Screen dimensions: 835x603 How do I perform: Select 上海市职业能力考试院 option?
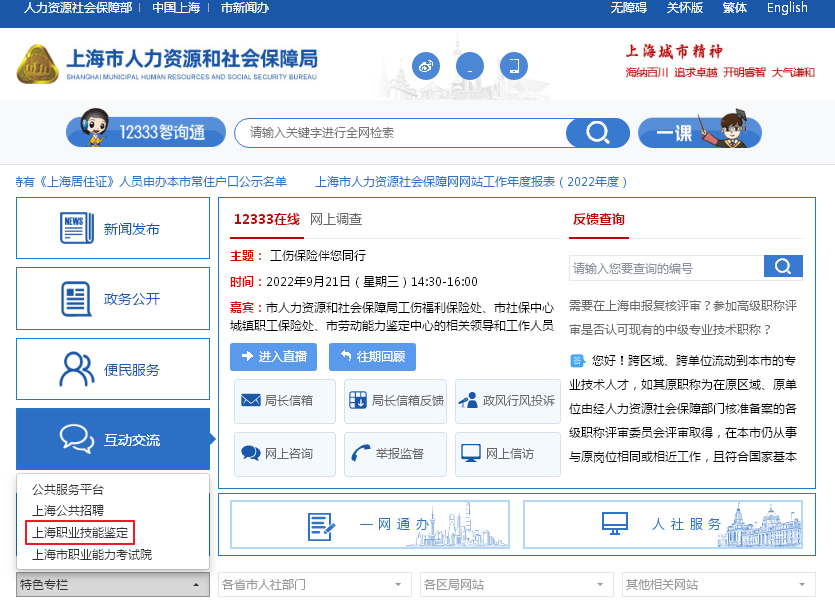tap(92, 555)
